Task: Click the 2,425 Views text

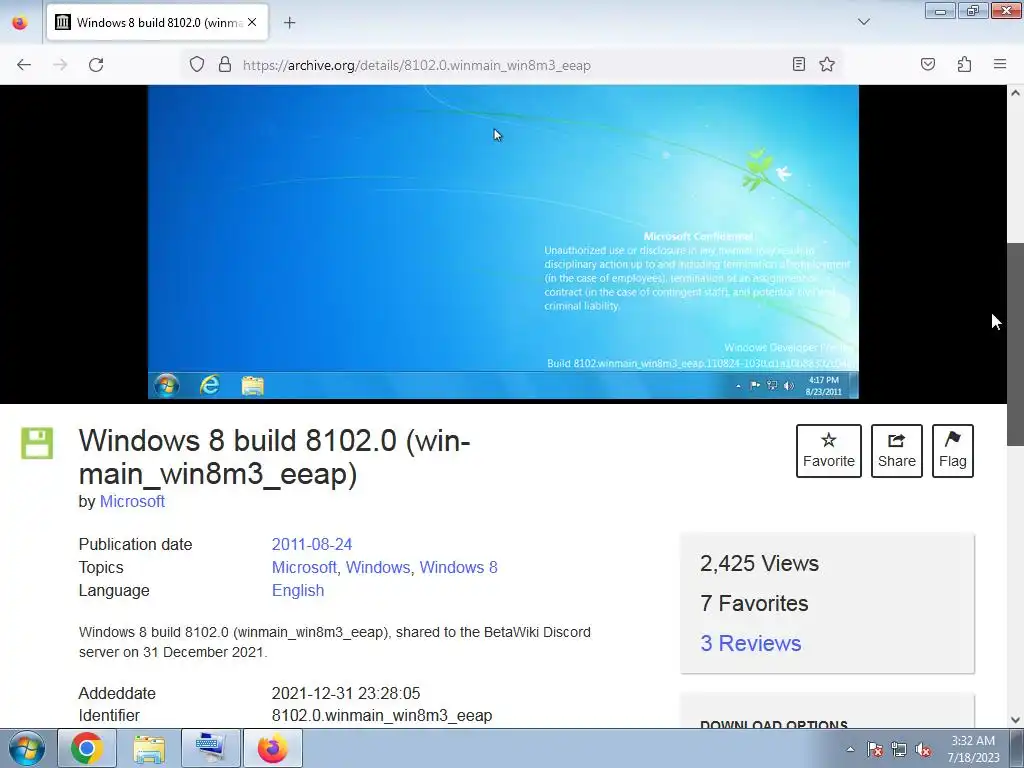Action: point(759,564)
